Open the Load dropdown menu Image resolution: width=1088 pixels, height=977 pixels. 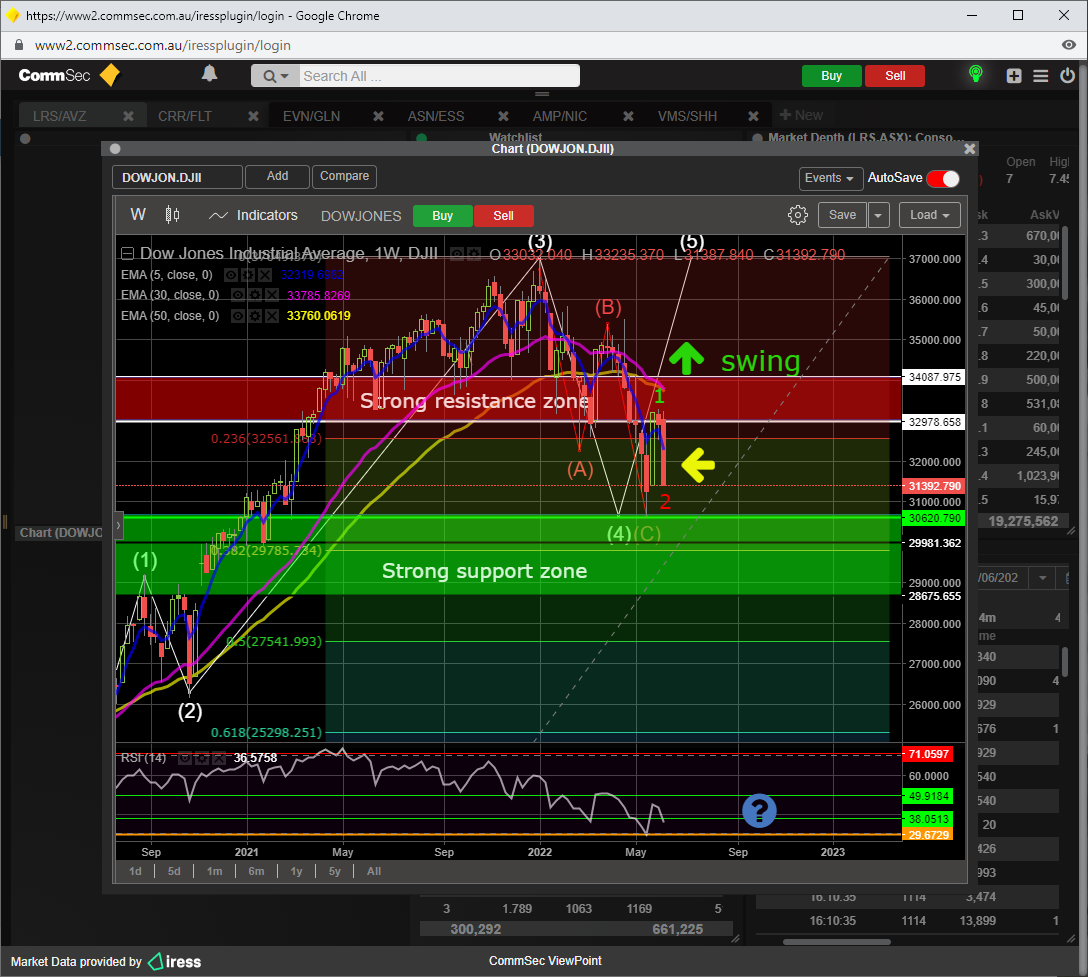(929, 215)
